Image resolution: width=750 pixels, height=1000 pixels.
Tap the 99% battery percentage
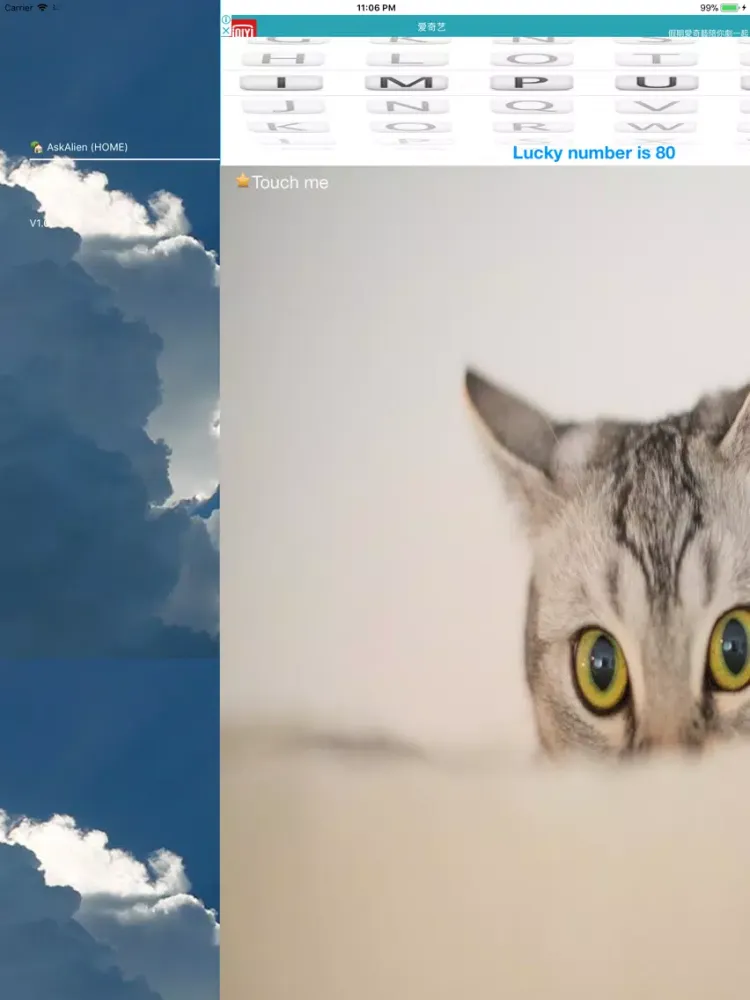click(709, 8)
